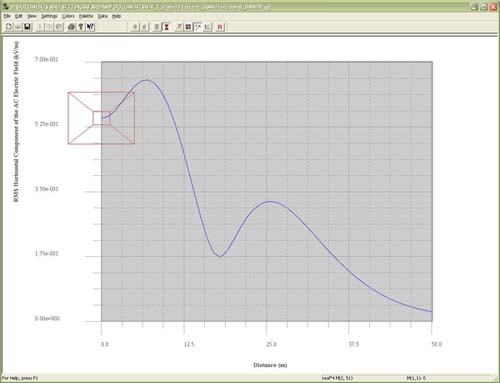This screenshot has height=383, width=500.
Task: Open the View menu
Action: [32, 16]
